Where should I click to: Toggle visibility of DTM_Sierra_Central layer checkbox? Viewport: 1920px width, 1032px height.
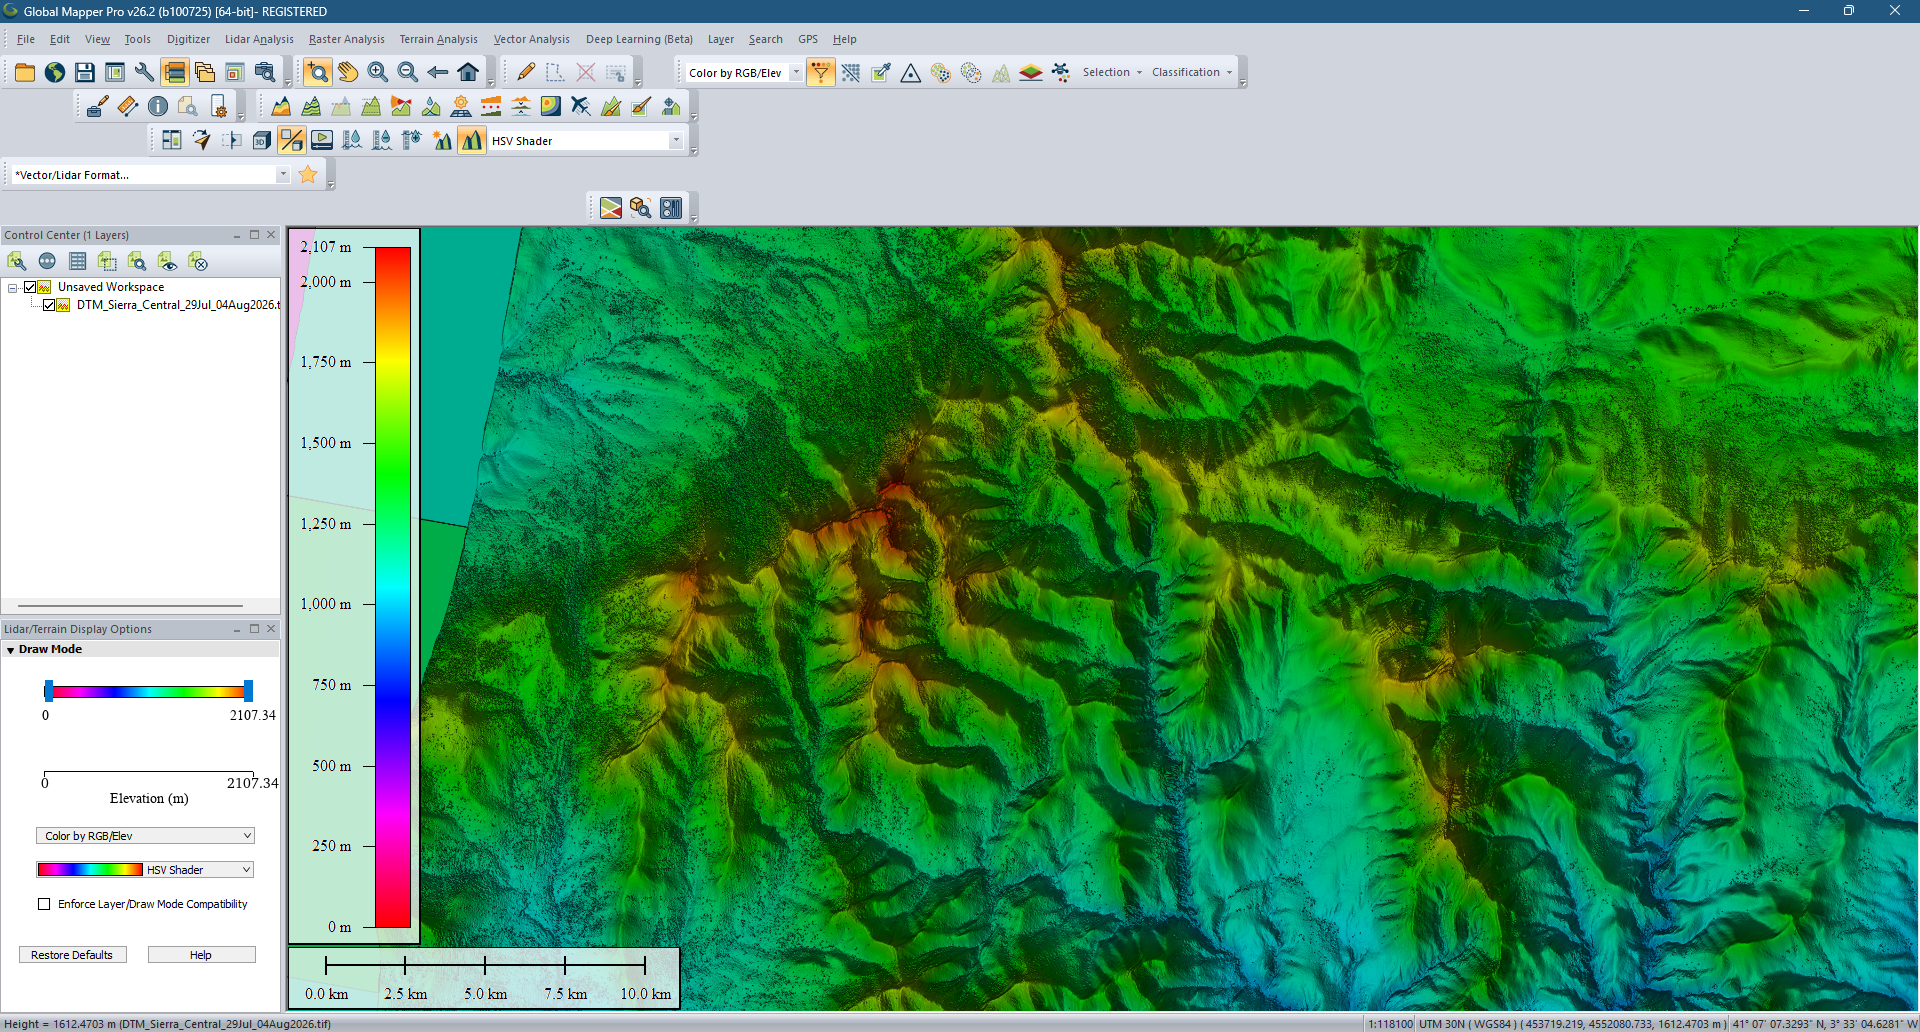click(49, 305)
